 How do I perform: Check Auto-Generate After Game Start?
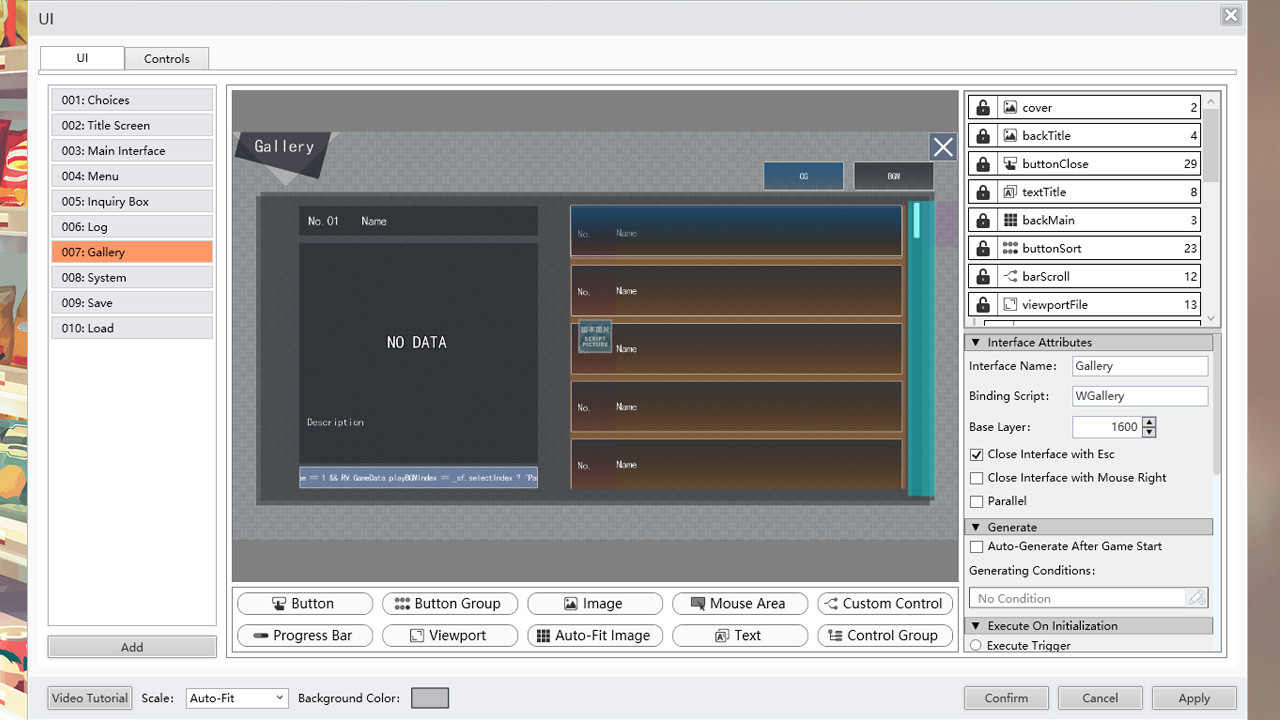(977, 546)
